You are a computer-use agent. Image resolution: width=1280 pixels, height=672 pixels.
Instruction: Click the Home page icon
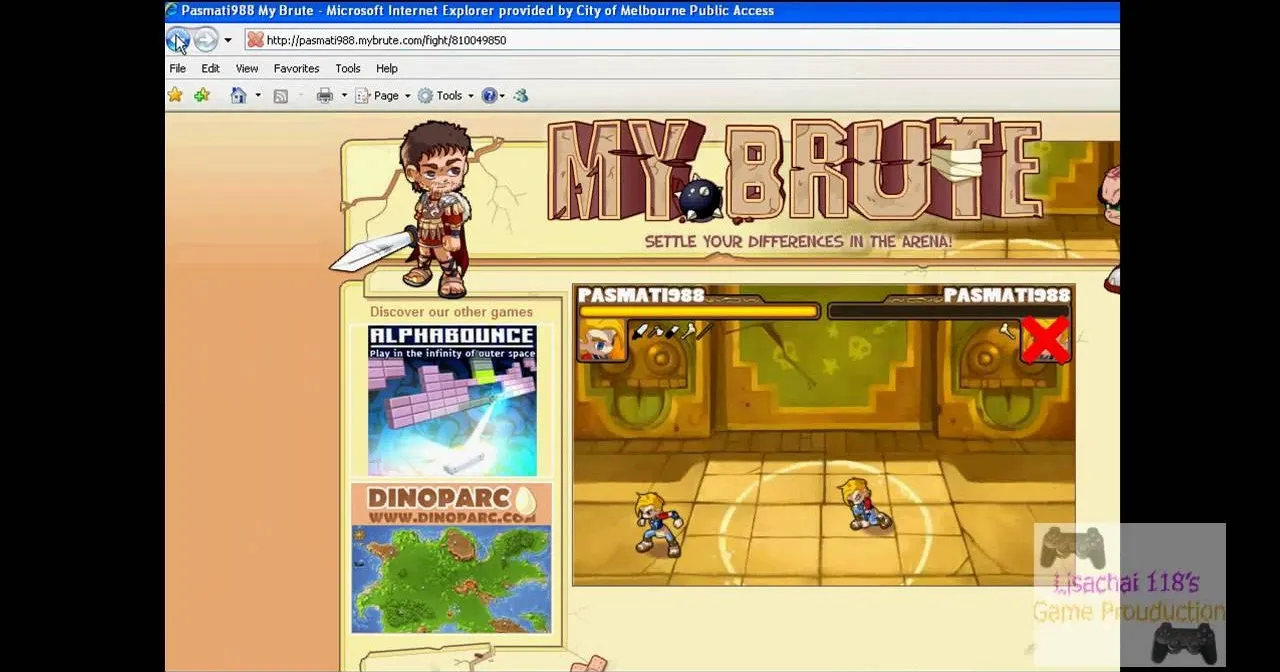238,95
